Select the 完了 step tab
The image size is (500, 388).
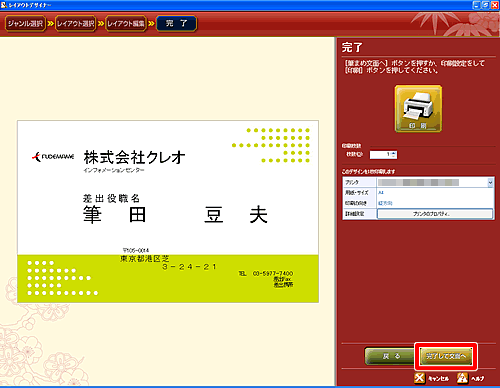point(176,24)
